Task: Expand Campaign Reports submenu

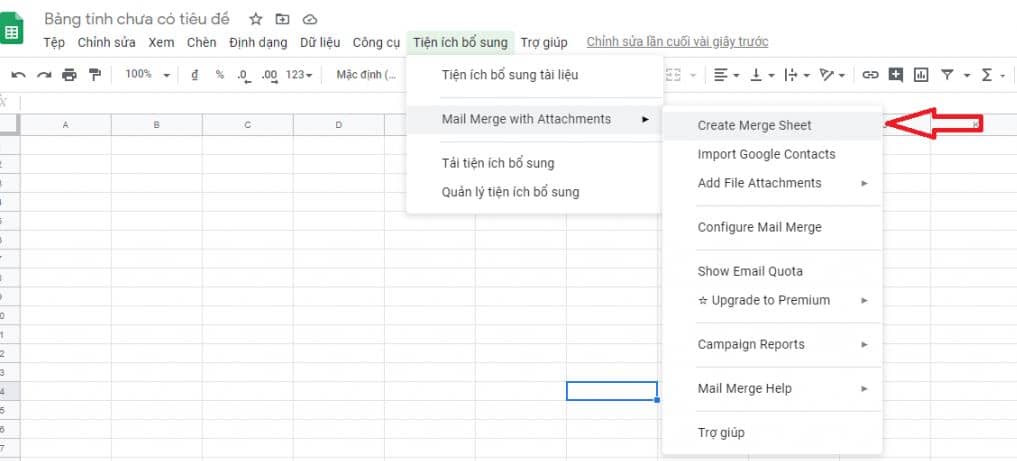Action: click(772, 344)
